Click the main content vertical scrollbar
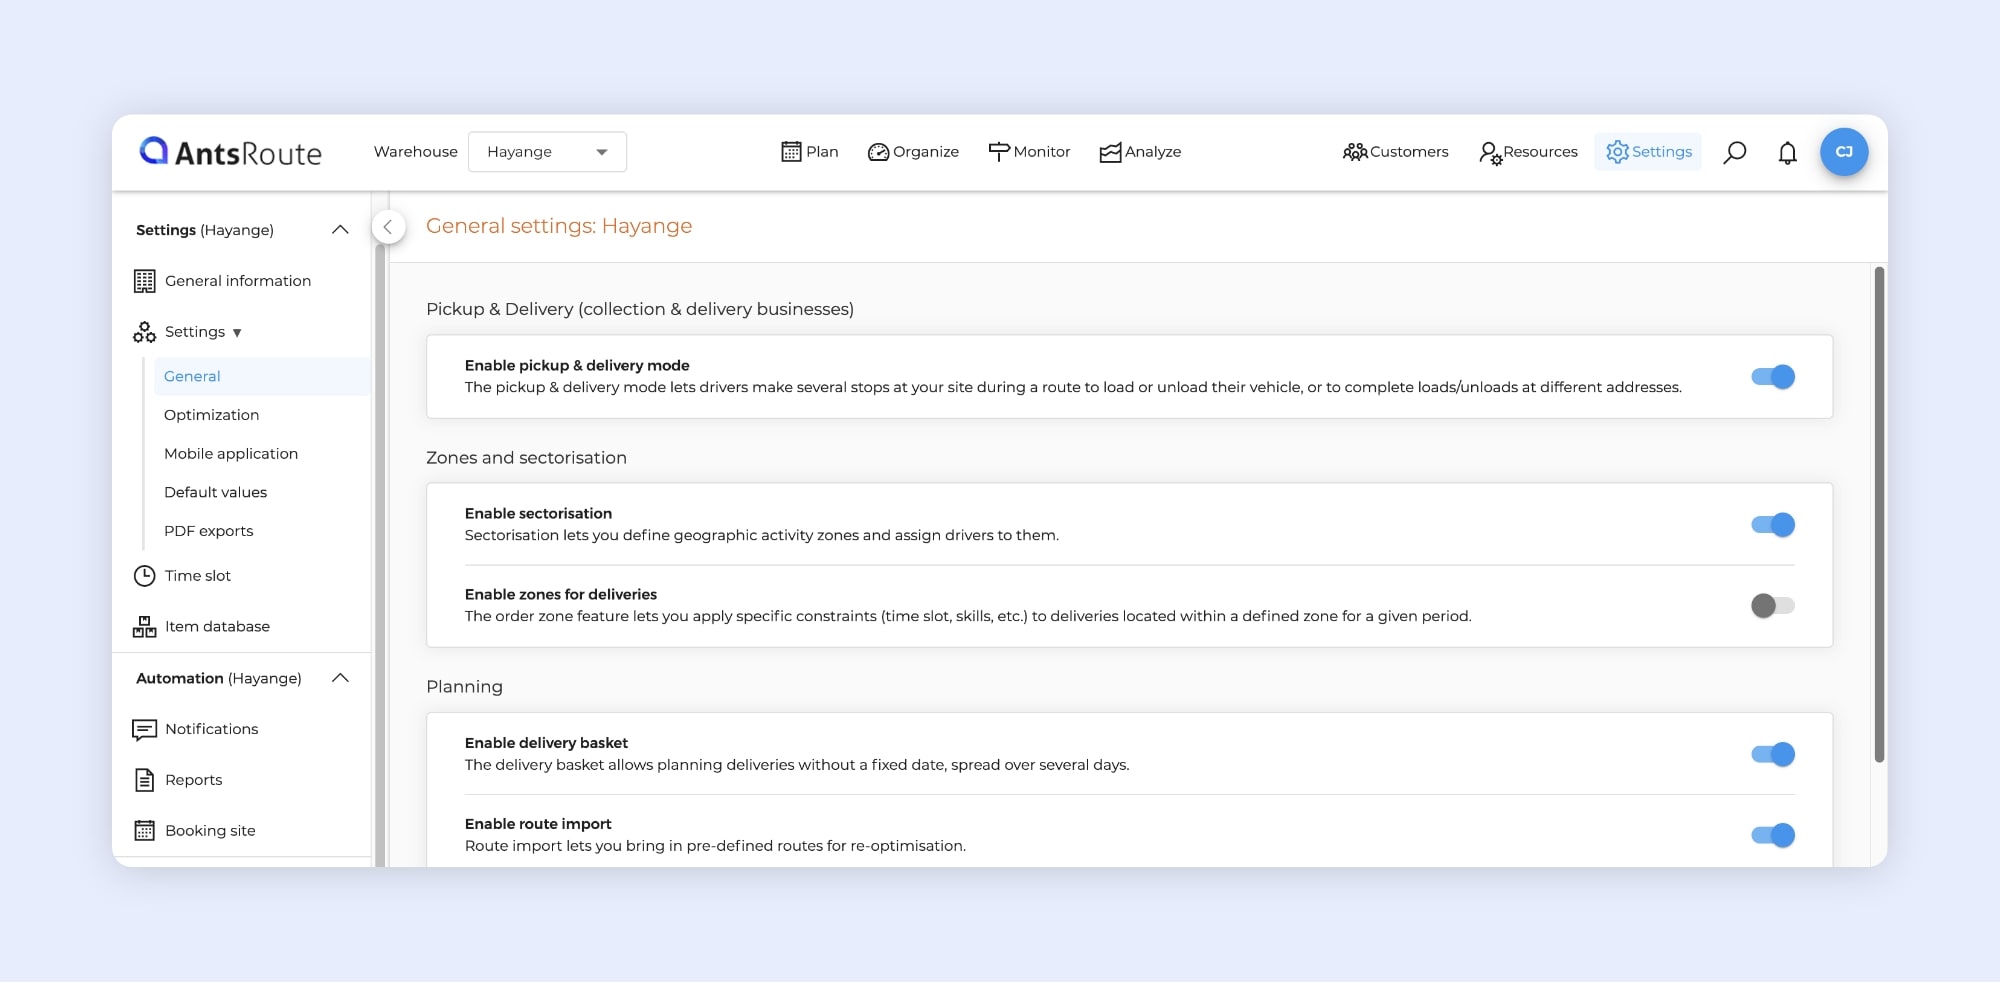Image resolution: width=2000 pixels, height=983 pixels. [x=1879, y=515]
